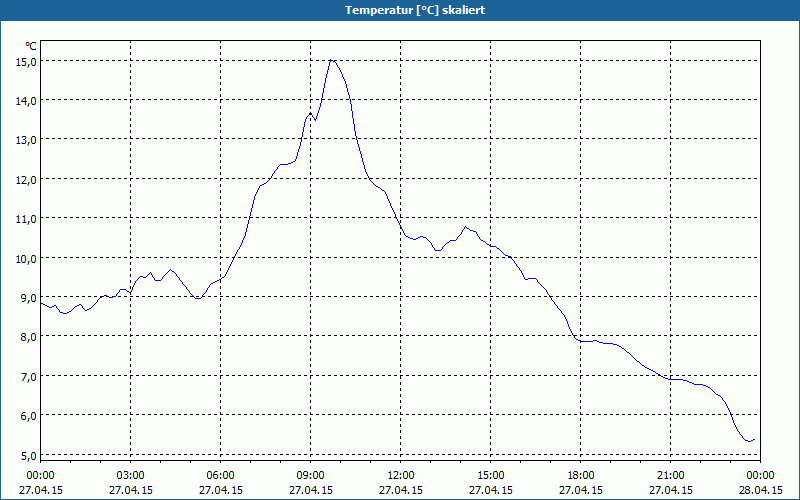
Task: Click the temperature curve's highest peak
Action: click(331, 60)
